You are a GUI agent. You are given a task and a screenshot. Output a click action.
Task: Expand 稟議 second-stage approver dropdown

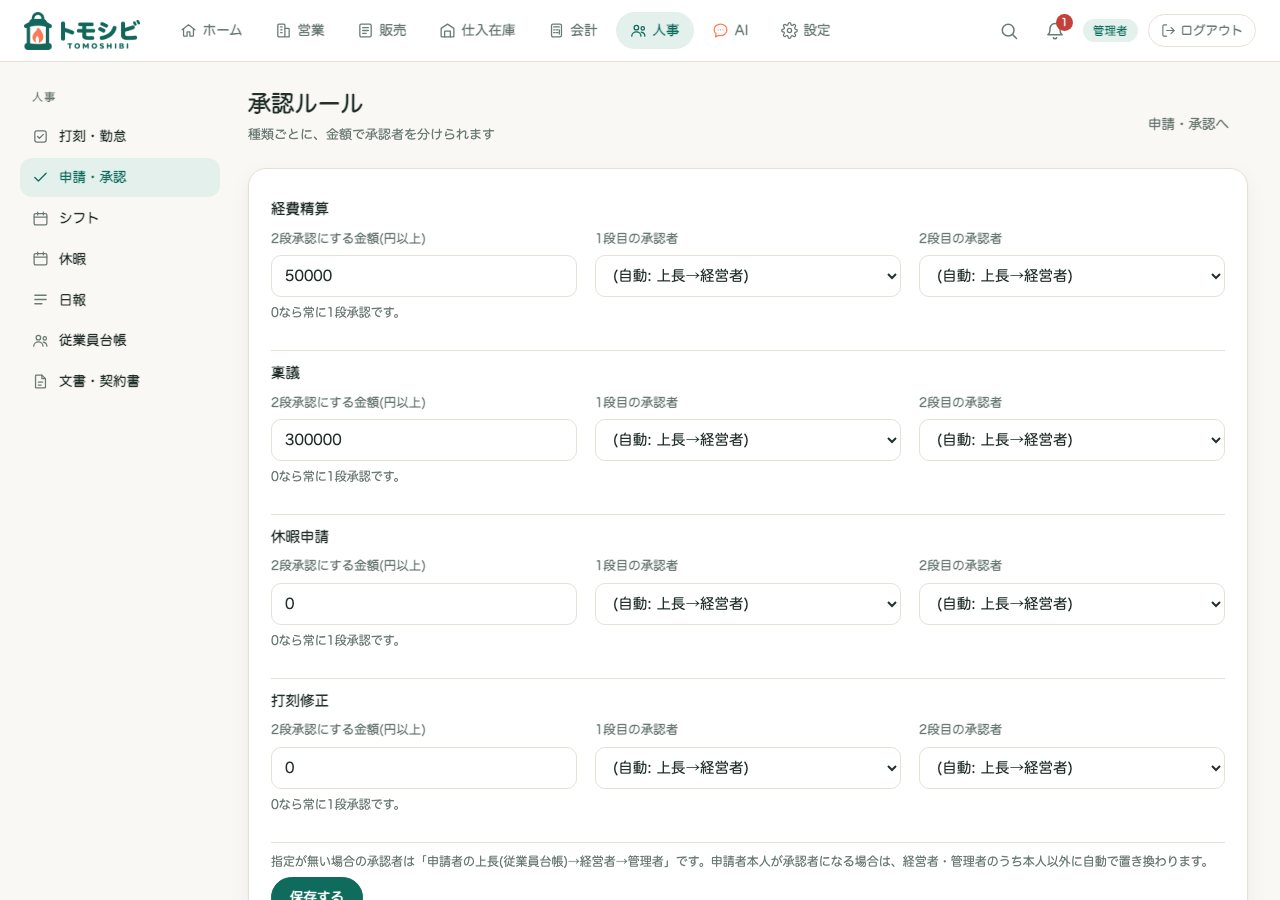[x=1072, y=440]
